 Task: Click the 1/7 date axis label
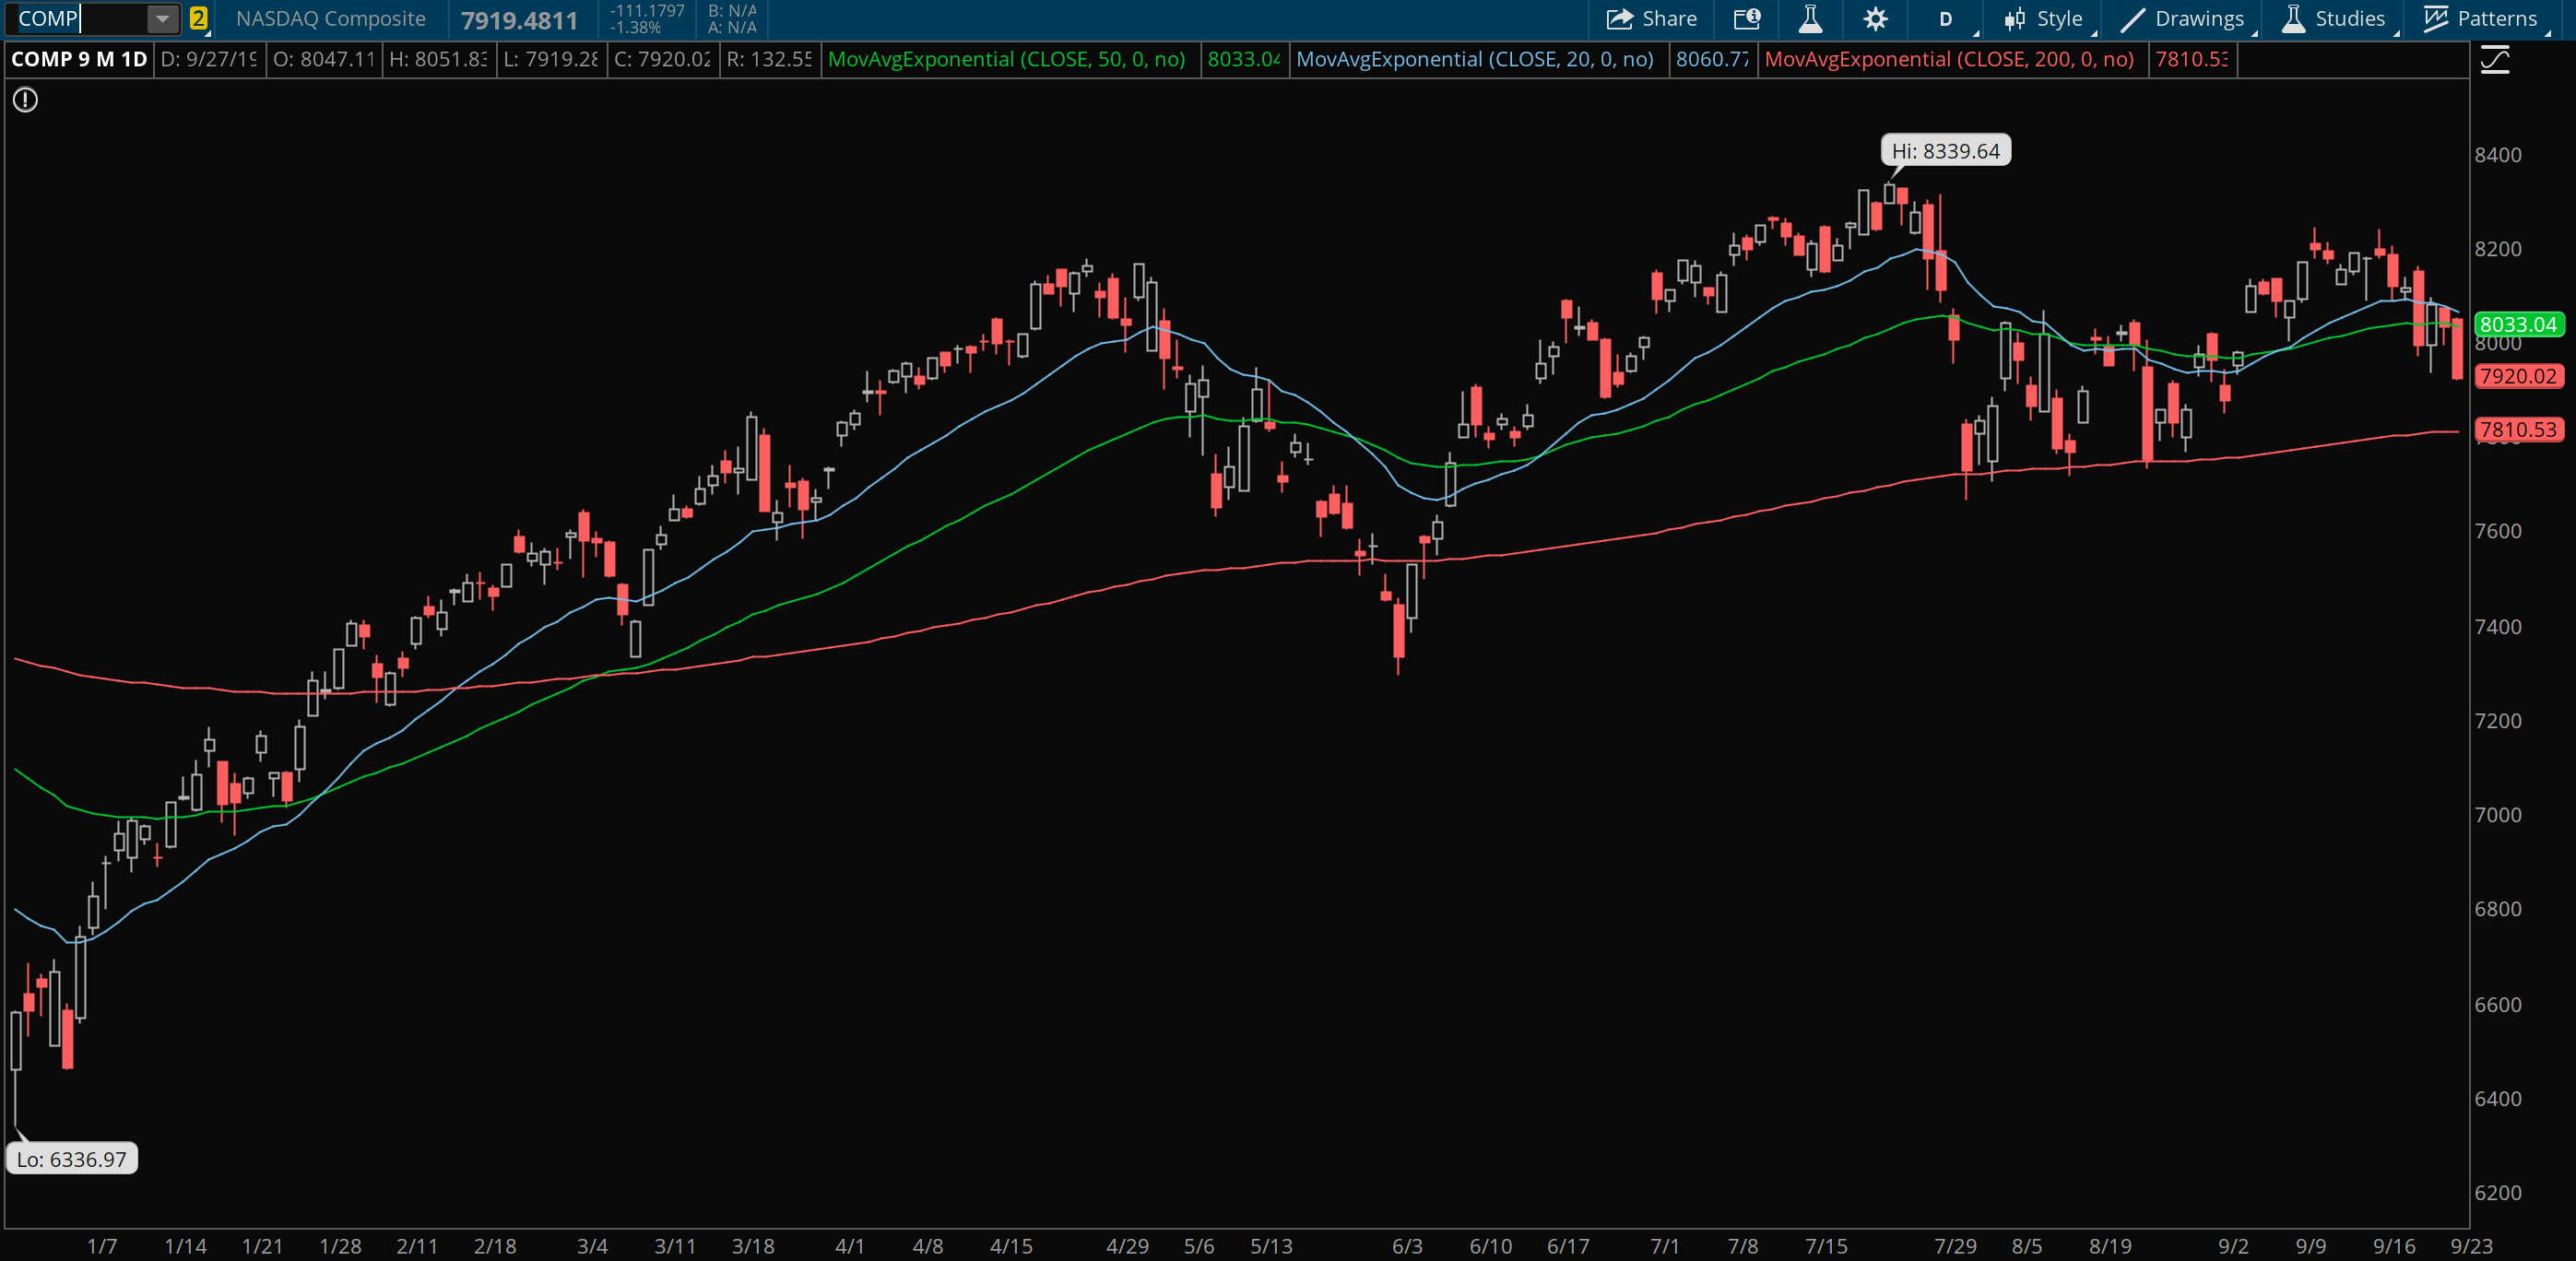click(102, 1246)
